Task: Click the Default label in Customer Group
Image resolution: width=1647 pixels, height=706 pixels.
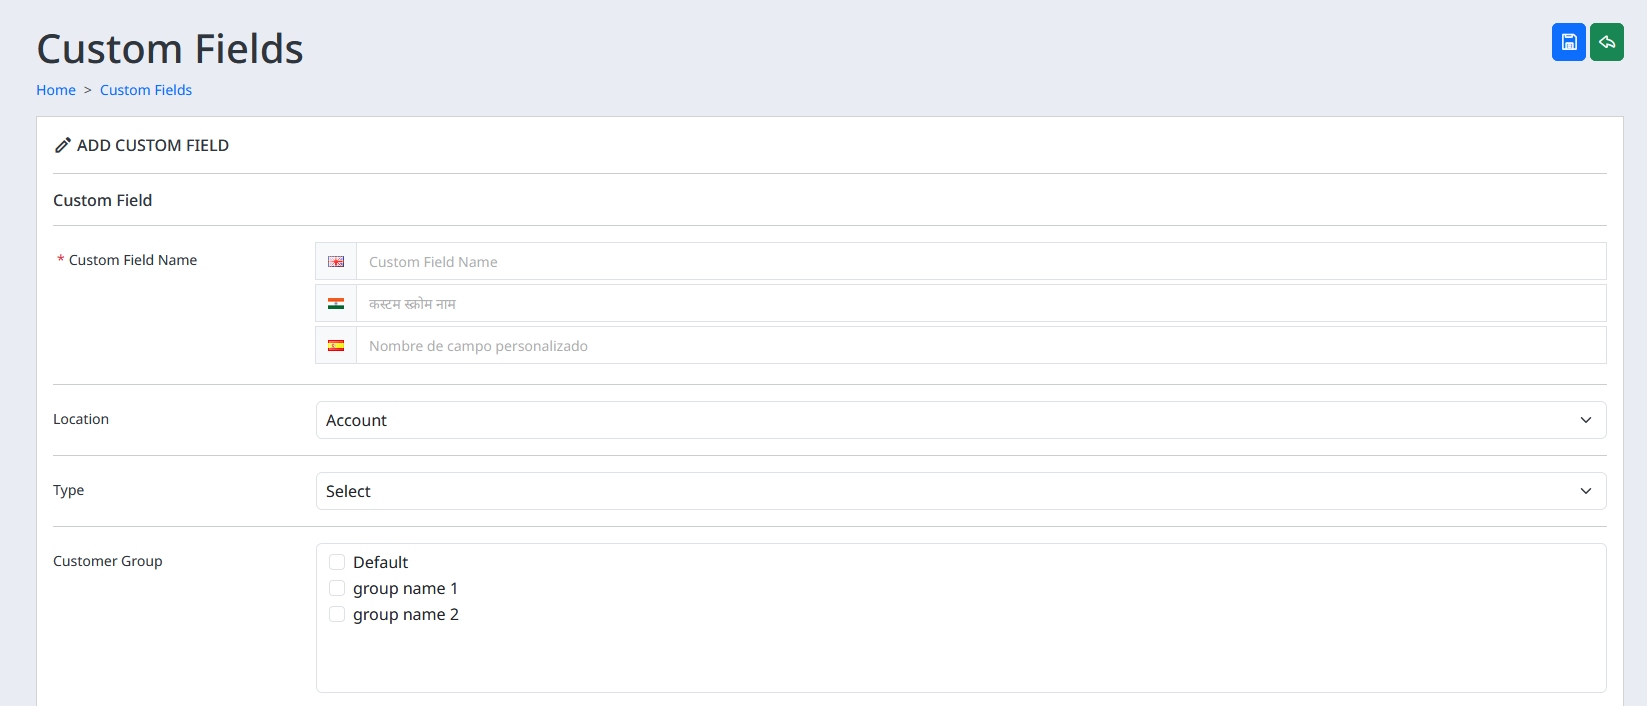Action: coord(380,562)
